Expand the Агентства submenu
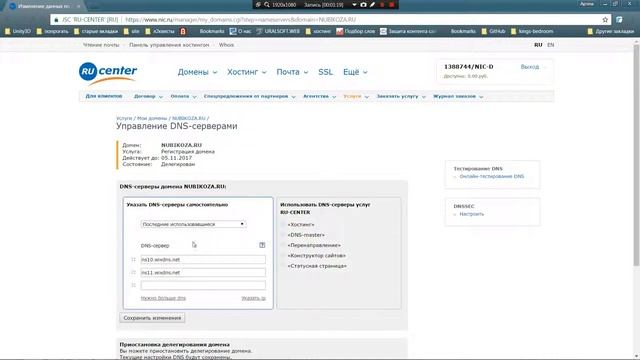The image size is (640, 360). [x=319, y=96]
